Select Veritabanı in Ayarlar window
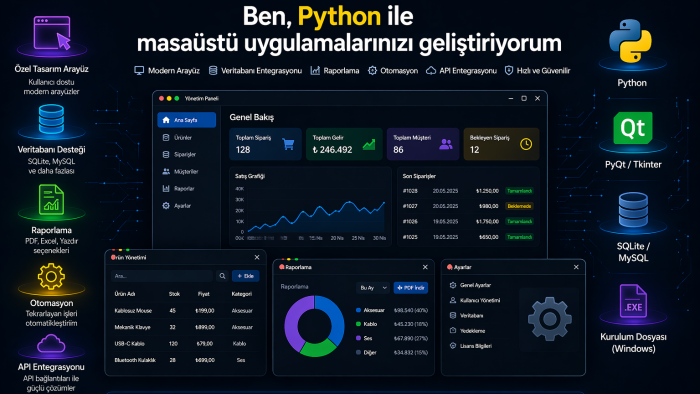This screenshot has height=394, width=700. (466, 315)
